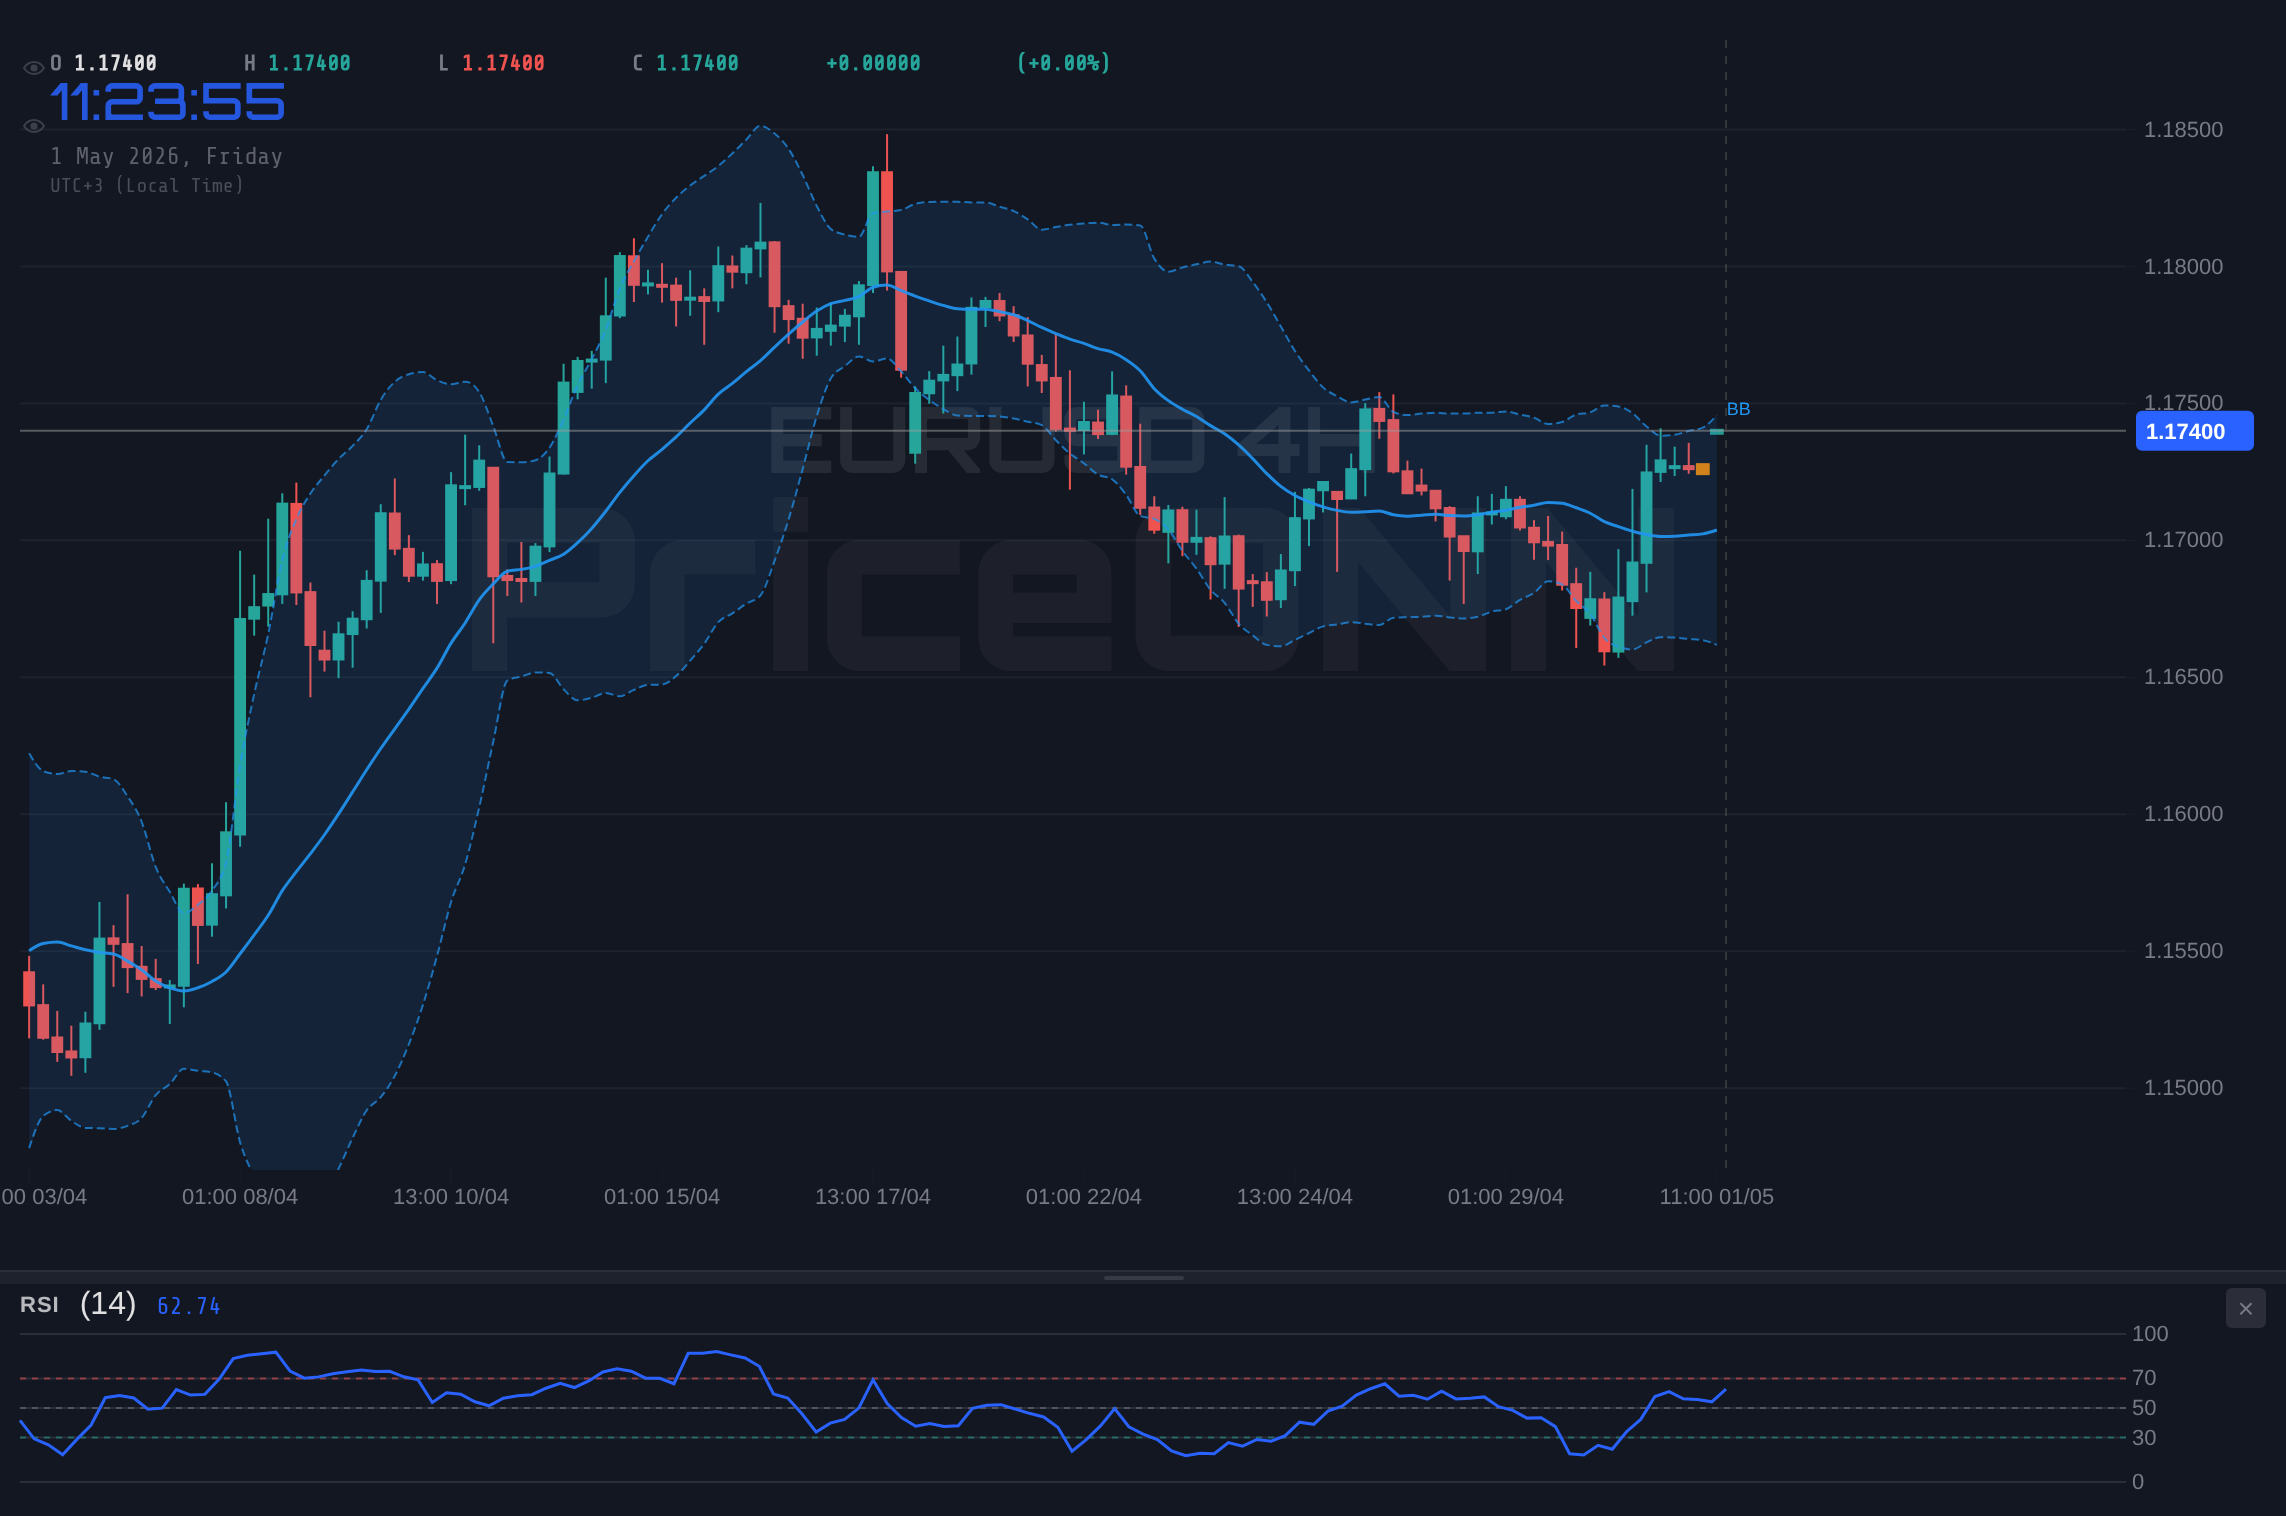
Task: Click the 1.16500 price axis label
Action: tap(2183, 677)
